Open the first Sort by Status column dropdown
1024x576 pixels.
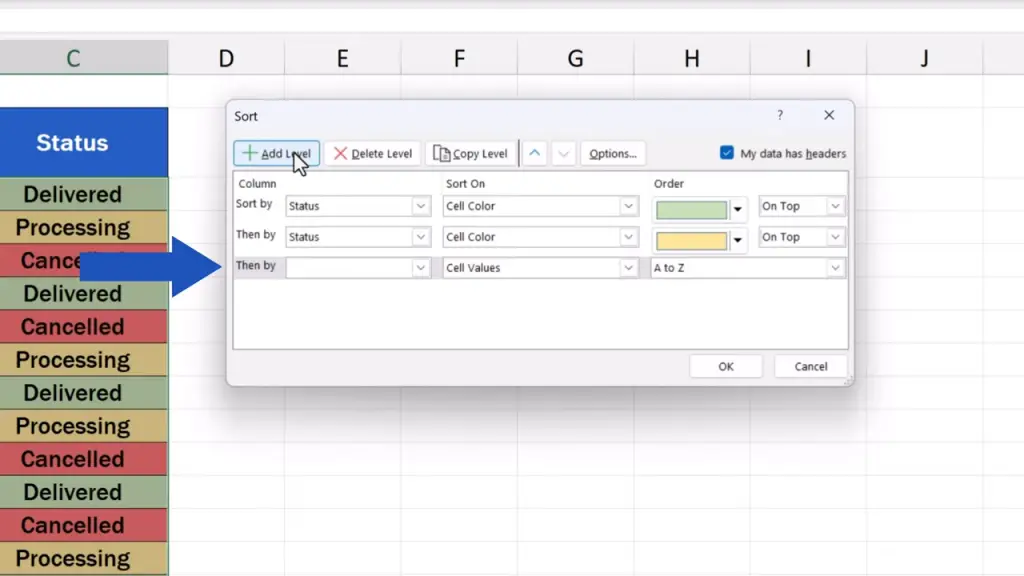(x=421, y=207)
